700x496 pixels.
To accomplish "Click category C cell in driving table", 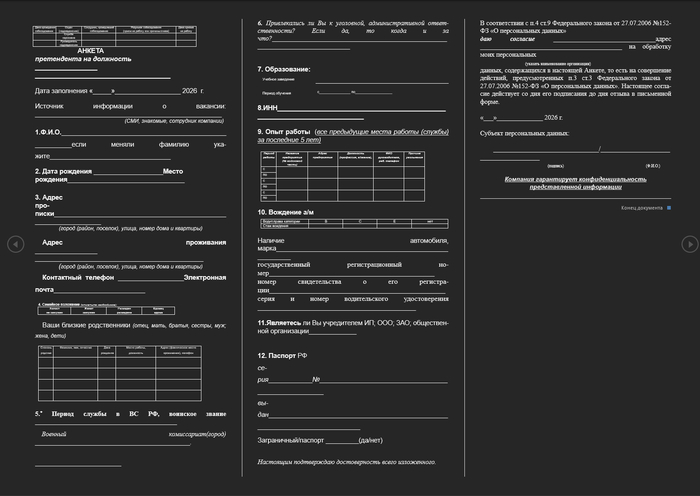I will click(360, 221).
